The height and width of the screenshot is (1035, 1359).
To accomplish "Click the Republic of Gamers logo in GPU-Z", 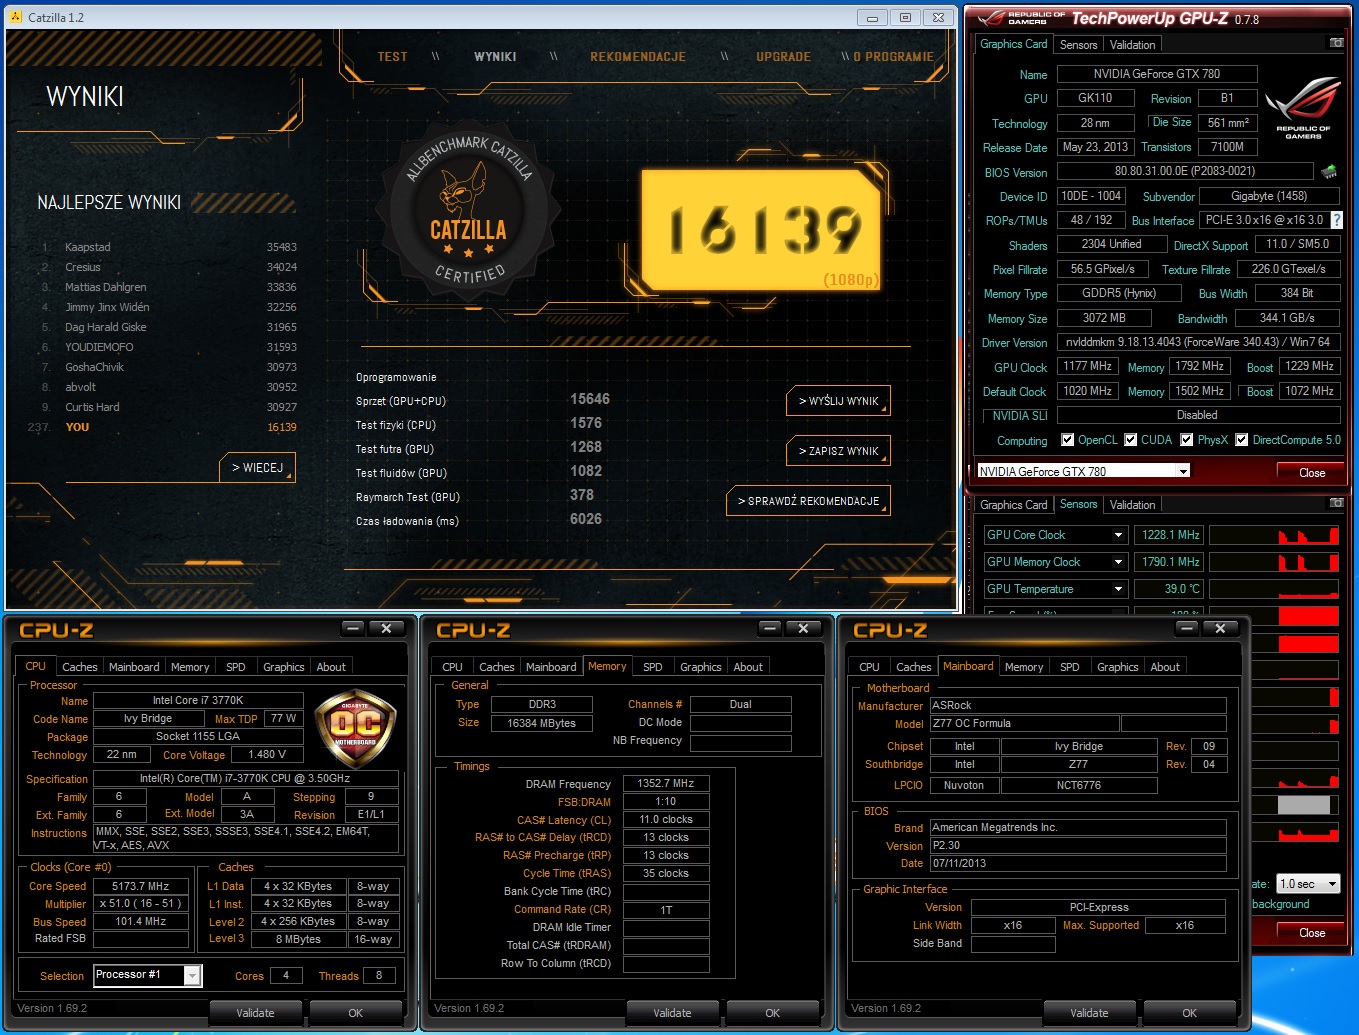I will coord(1302,110).
